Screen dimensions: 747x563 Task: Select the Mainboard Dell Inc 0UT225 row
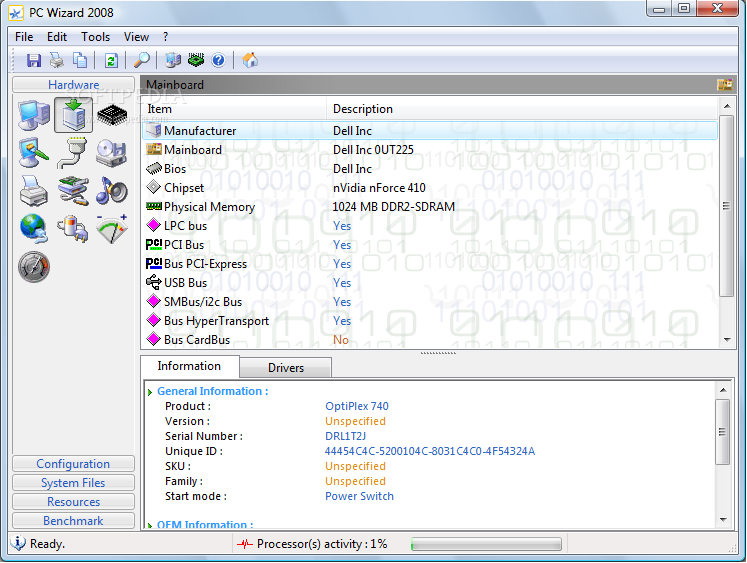(430, 150)
